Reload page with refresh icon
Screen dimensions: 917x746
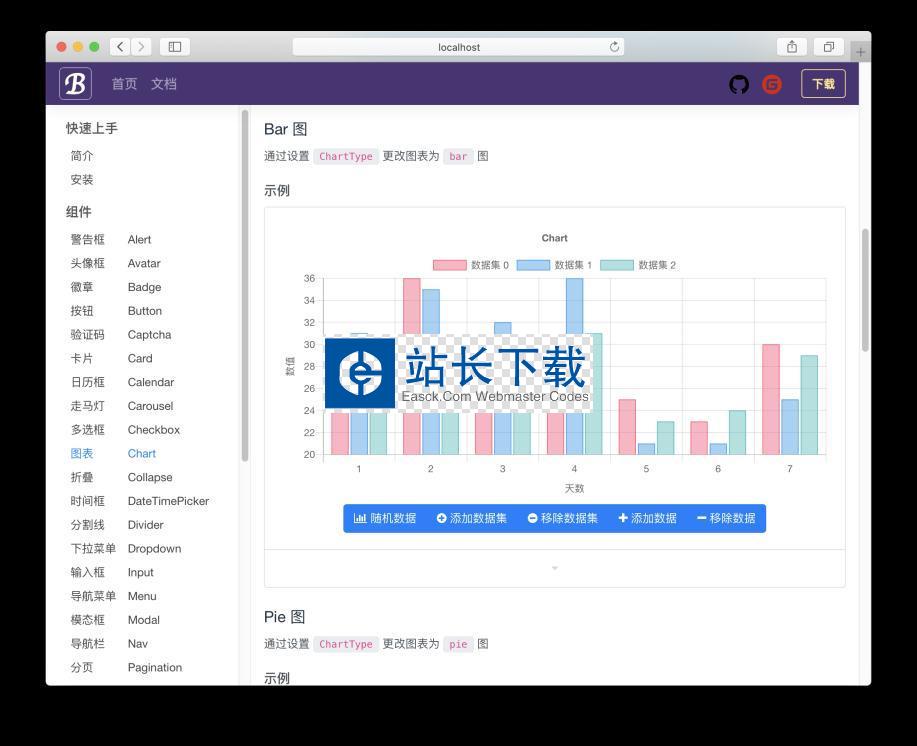tap(614, 47)
